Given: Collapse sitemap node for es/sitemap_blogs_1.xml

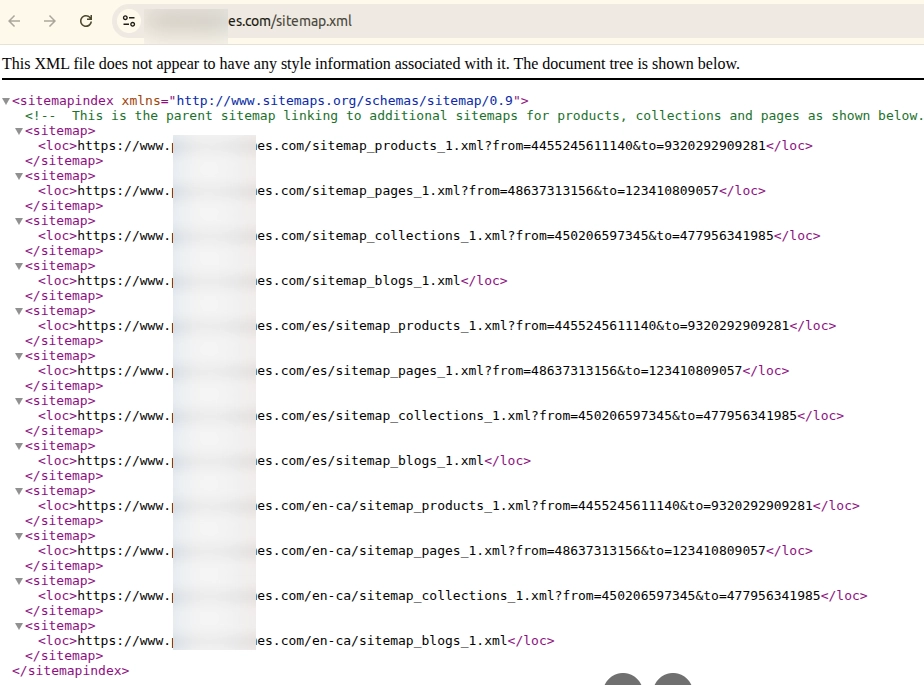Looking at the screenshot, I should point(19,446).
